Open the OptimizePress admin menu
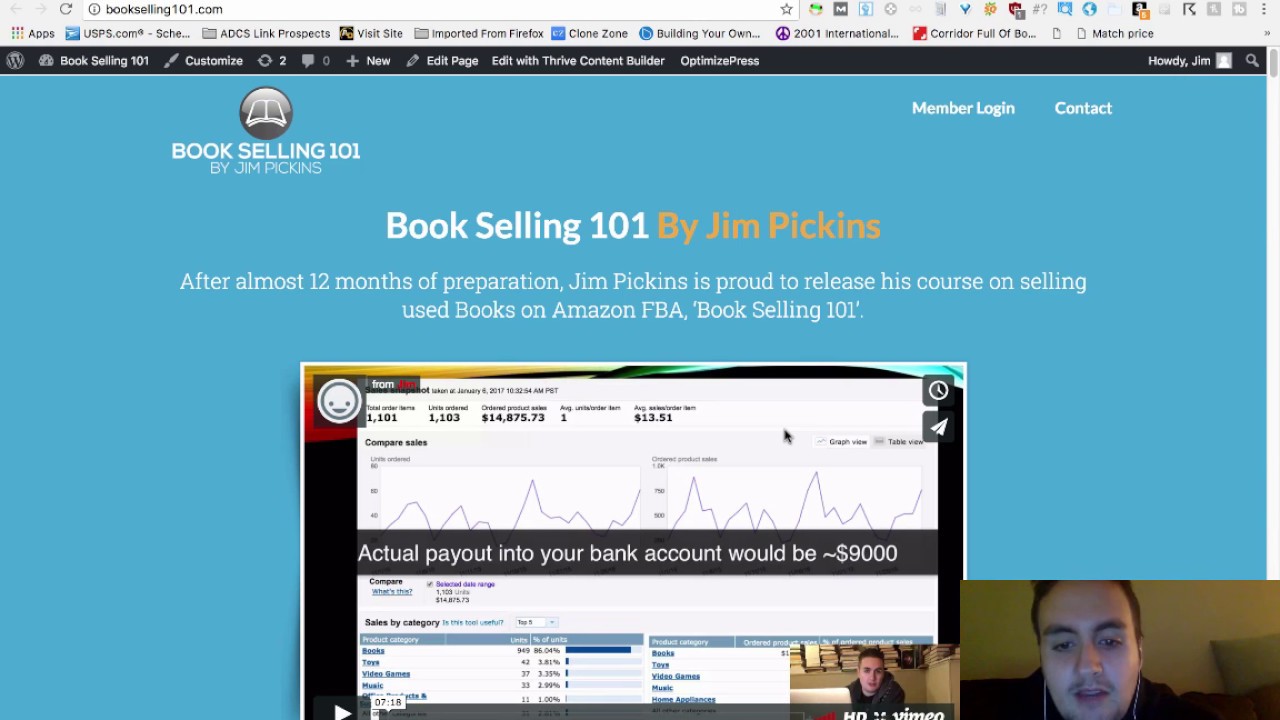The height and width of the screenshot is (720, 1280). pyautogui.click(x=720, y=61)
